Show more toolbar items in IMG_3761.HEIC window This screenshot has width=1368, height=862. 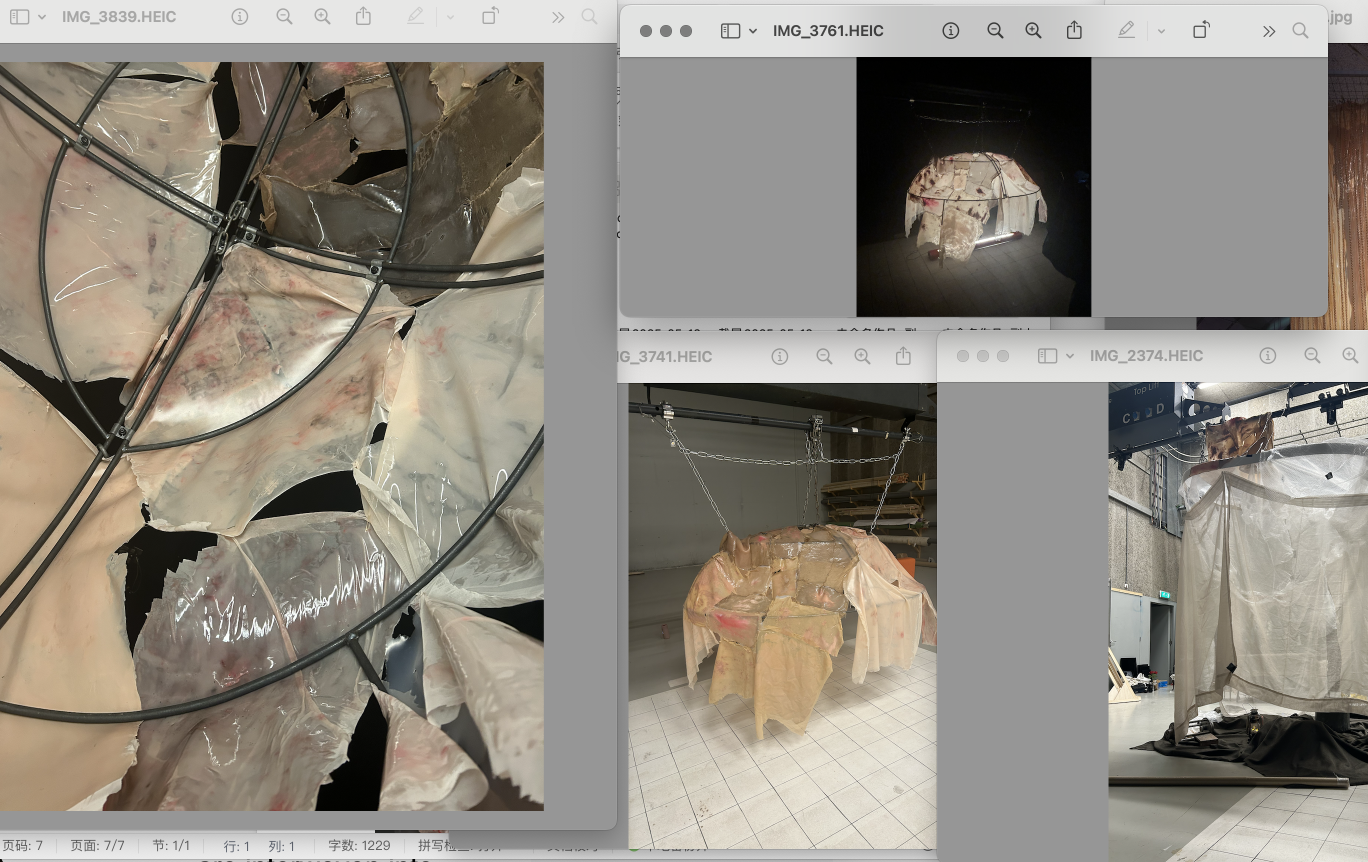[1269, 31]
